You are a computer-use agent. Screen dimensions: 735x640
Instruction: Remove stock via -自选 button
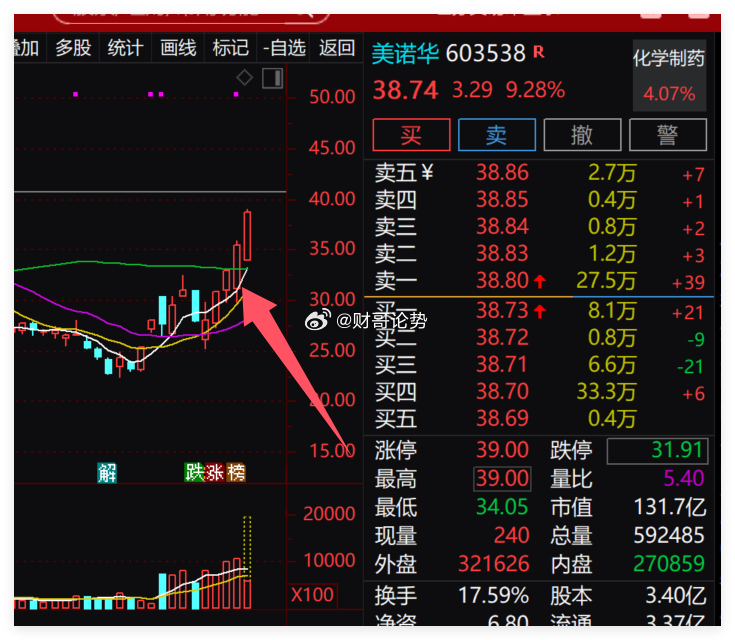tap(284, 48)
